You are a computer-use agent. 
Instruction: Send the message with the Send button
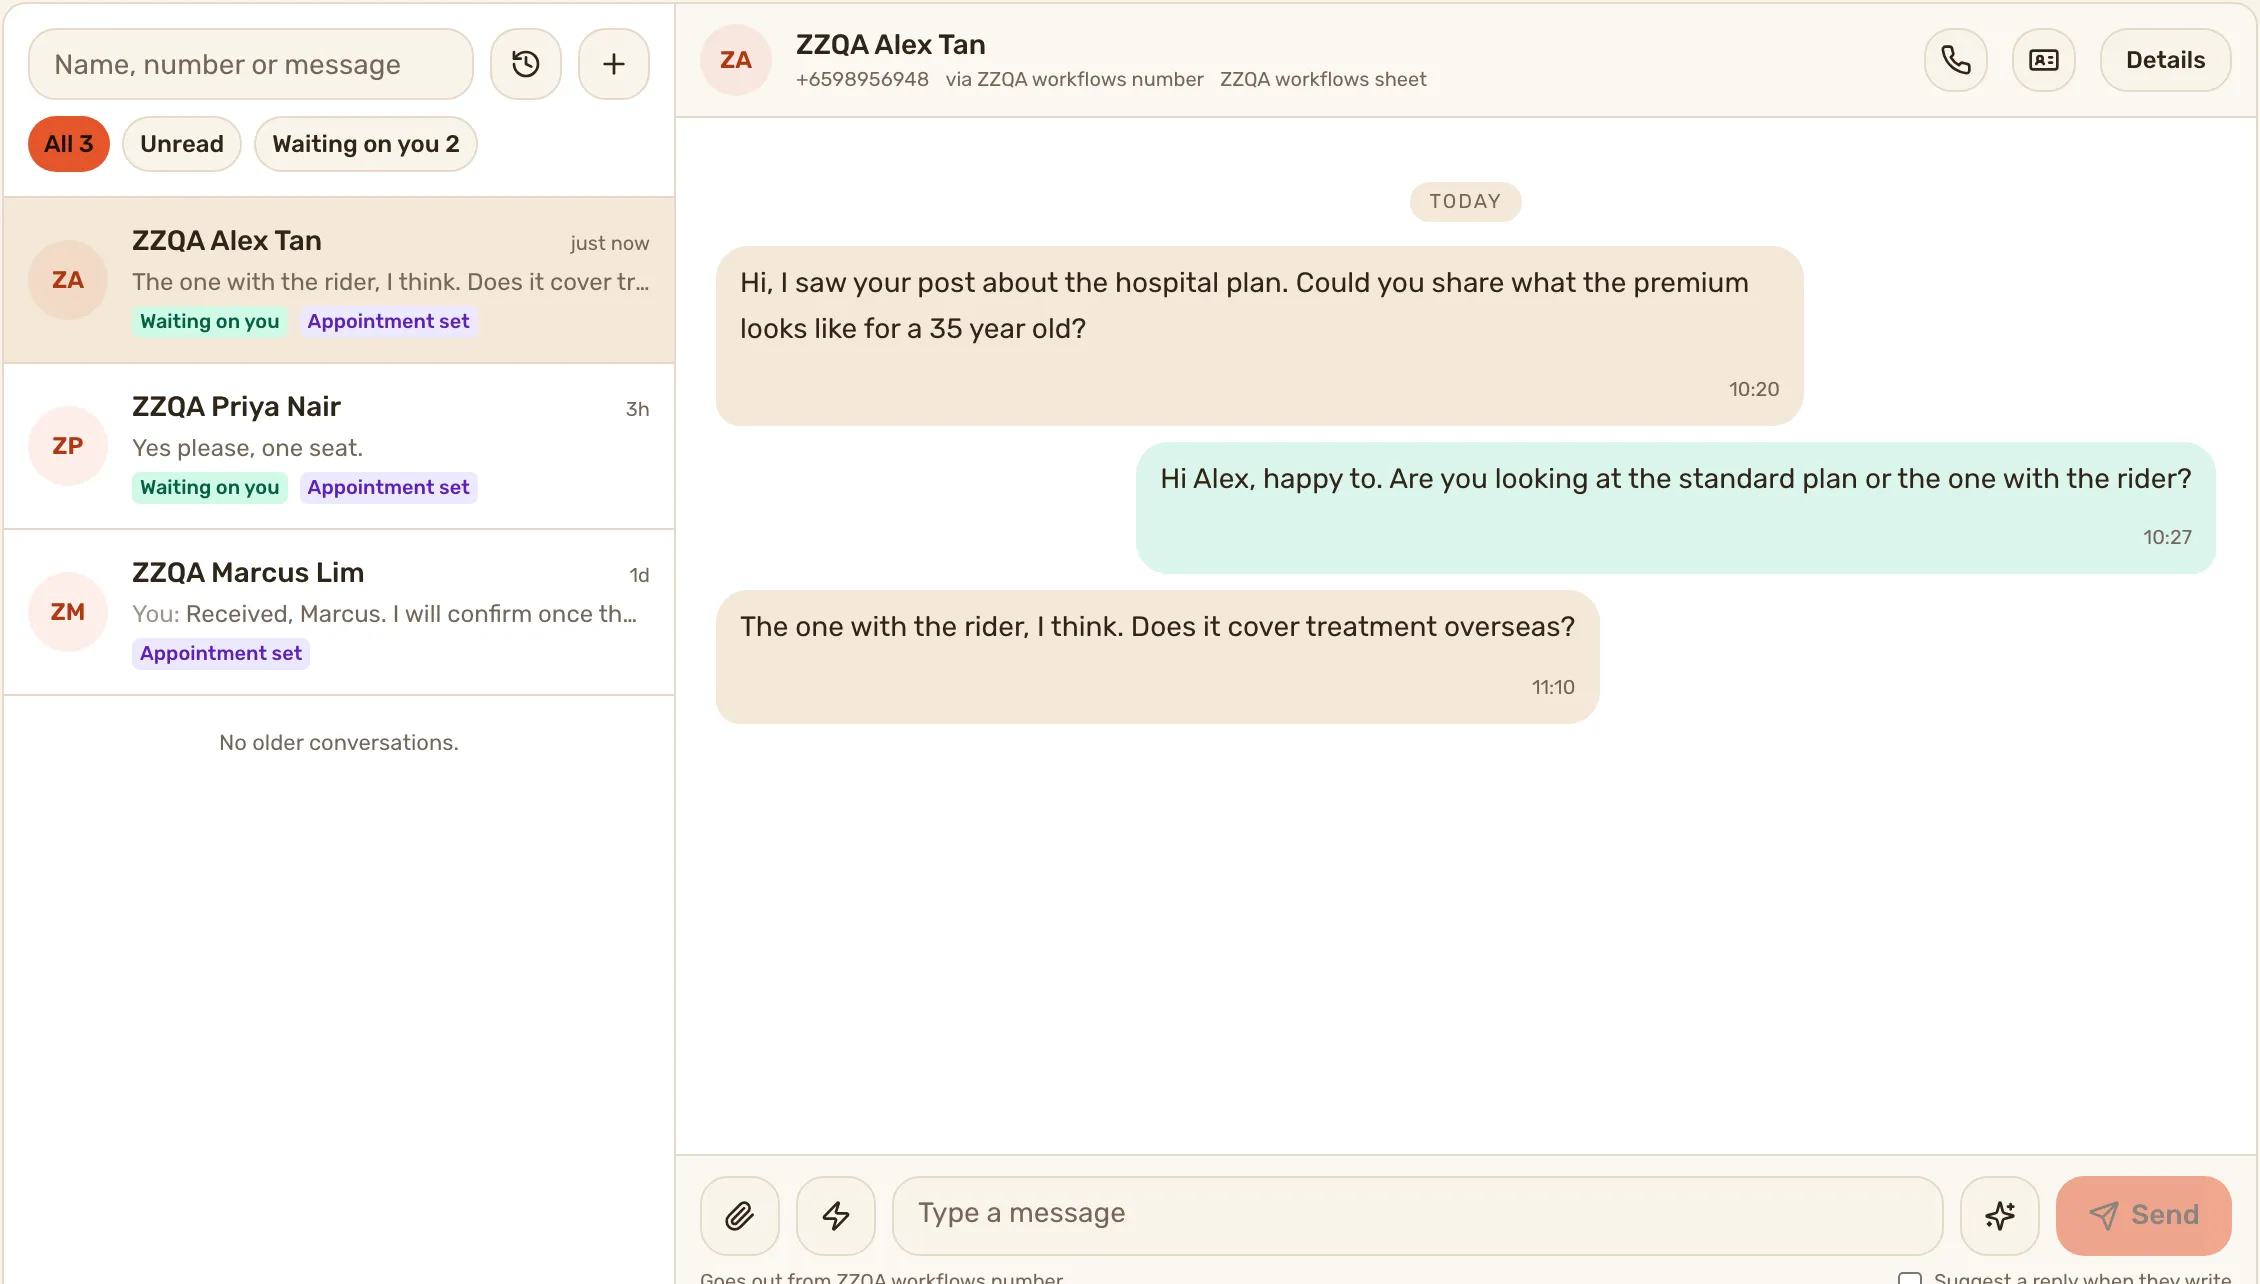pyautogui.click(x=2144, y=1216)
